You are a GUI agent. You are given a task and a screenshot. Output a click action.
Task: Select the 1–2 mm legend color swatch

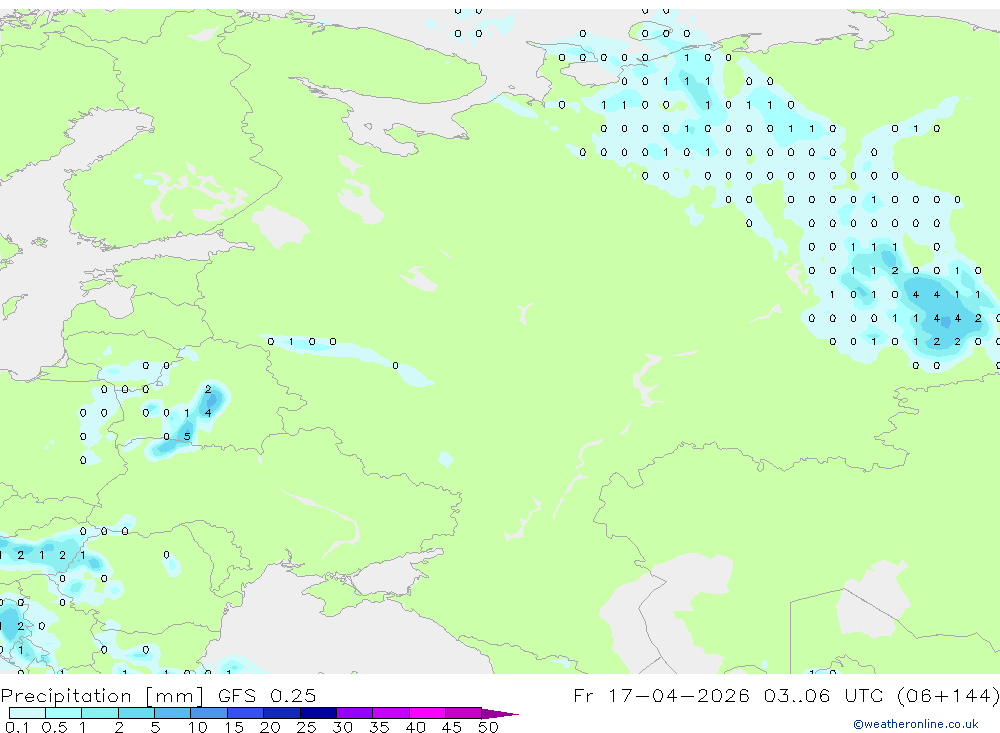pyautogui.click(x=100, y=713)
